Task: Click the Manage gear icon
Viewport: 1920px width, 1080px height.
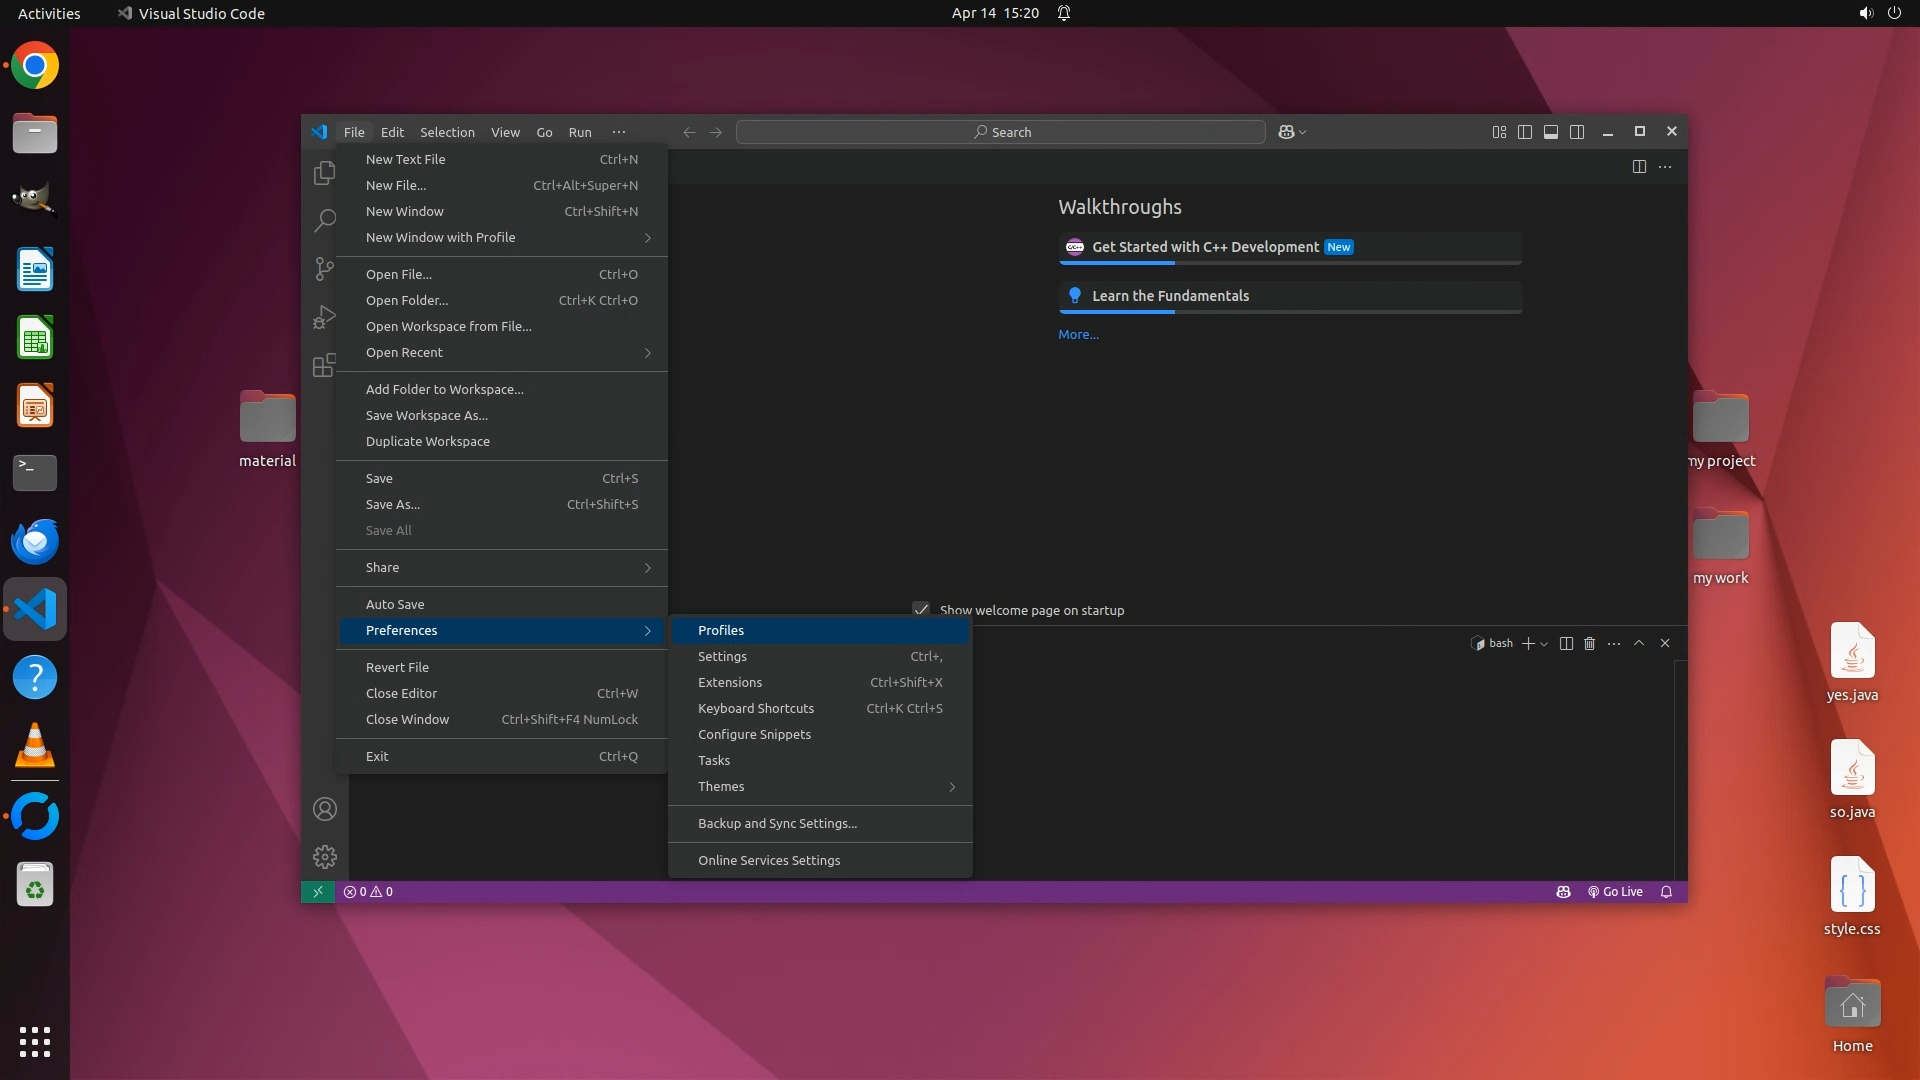Action: coord(324,857)
